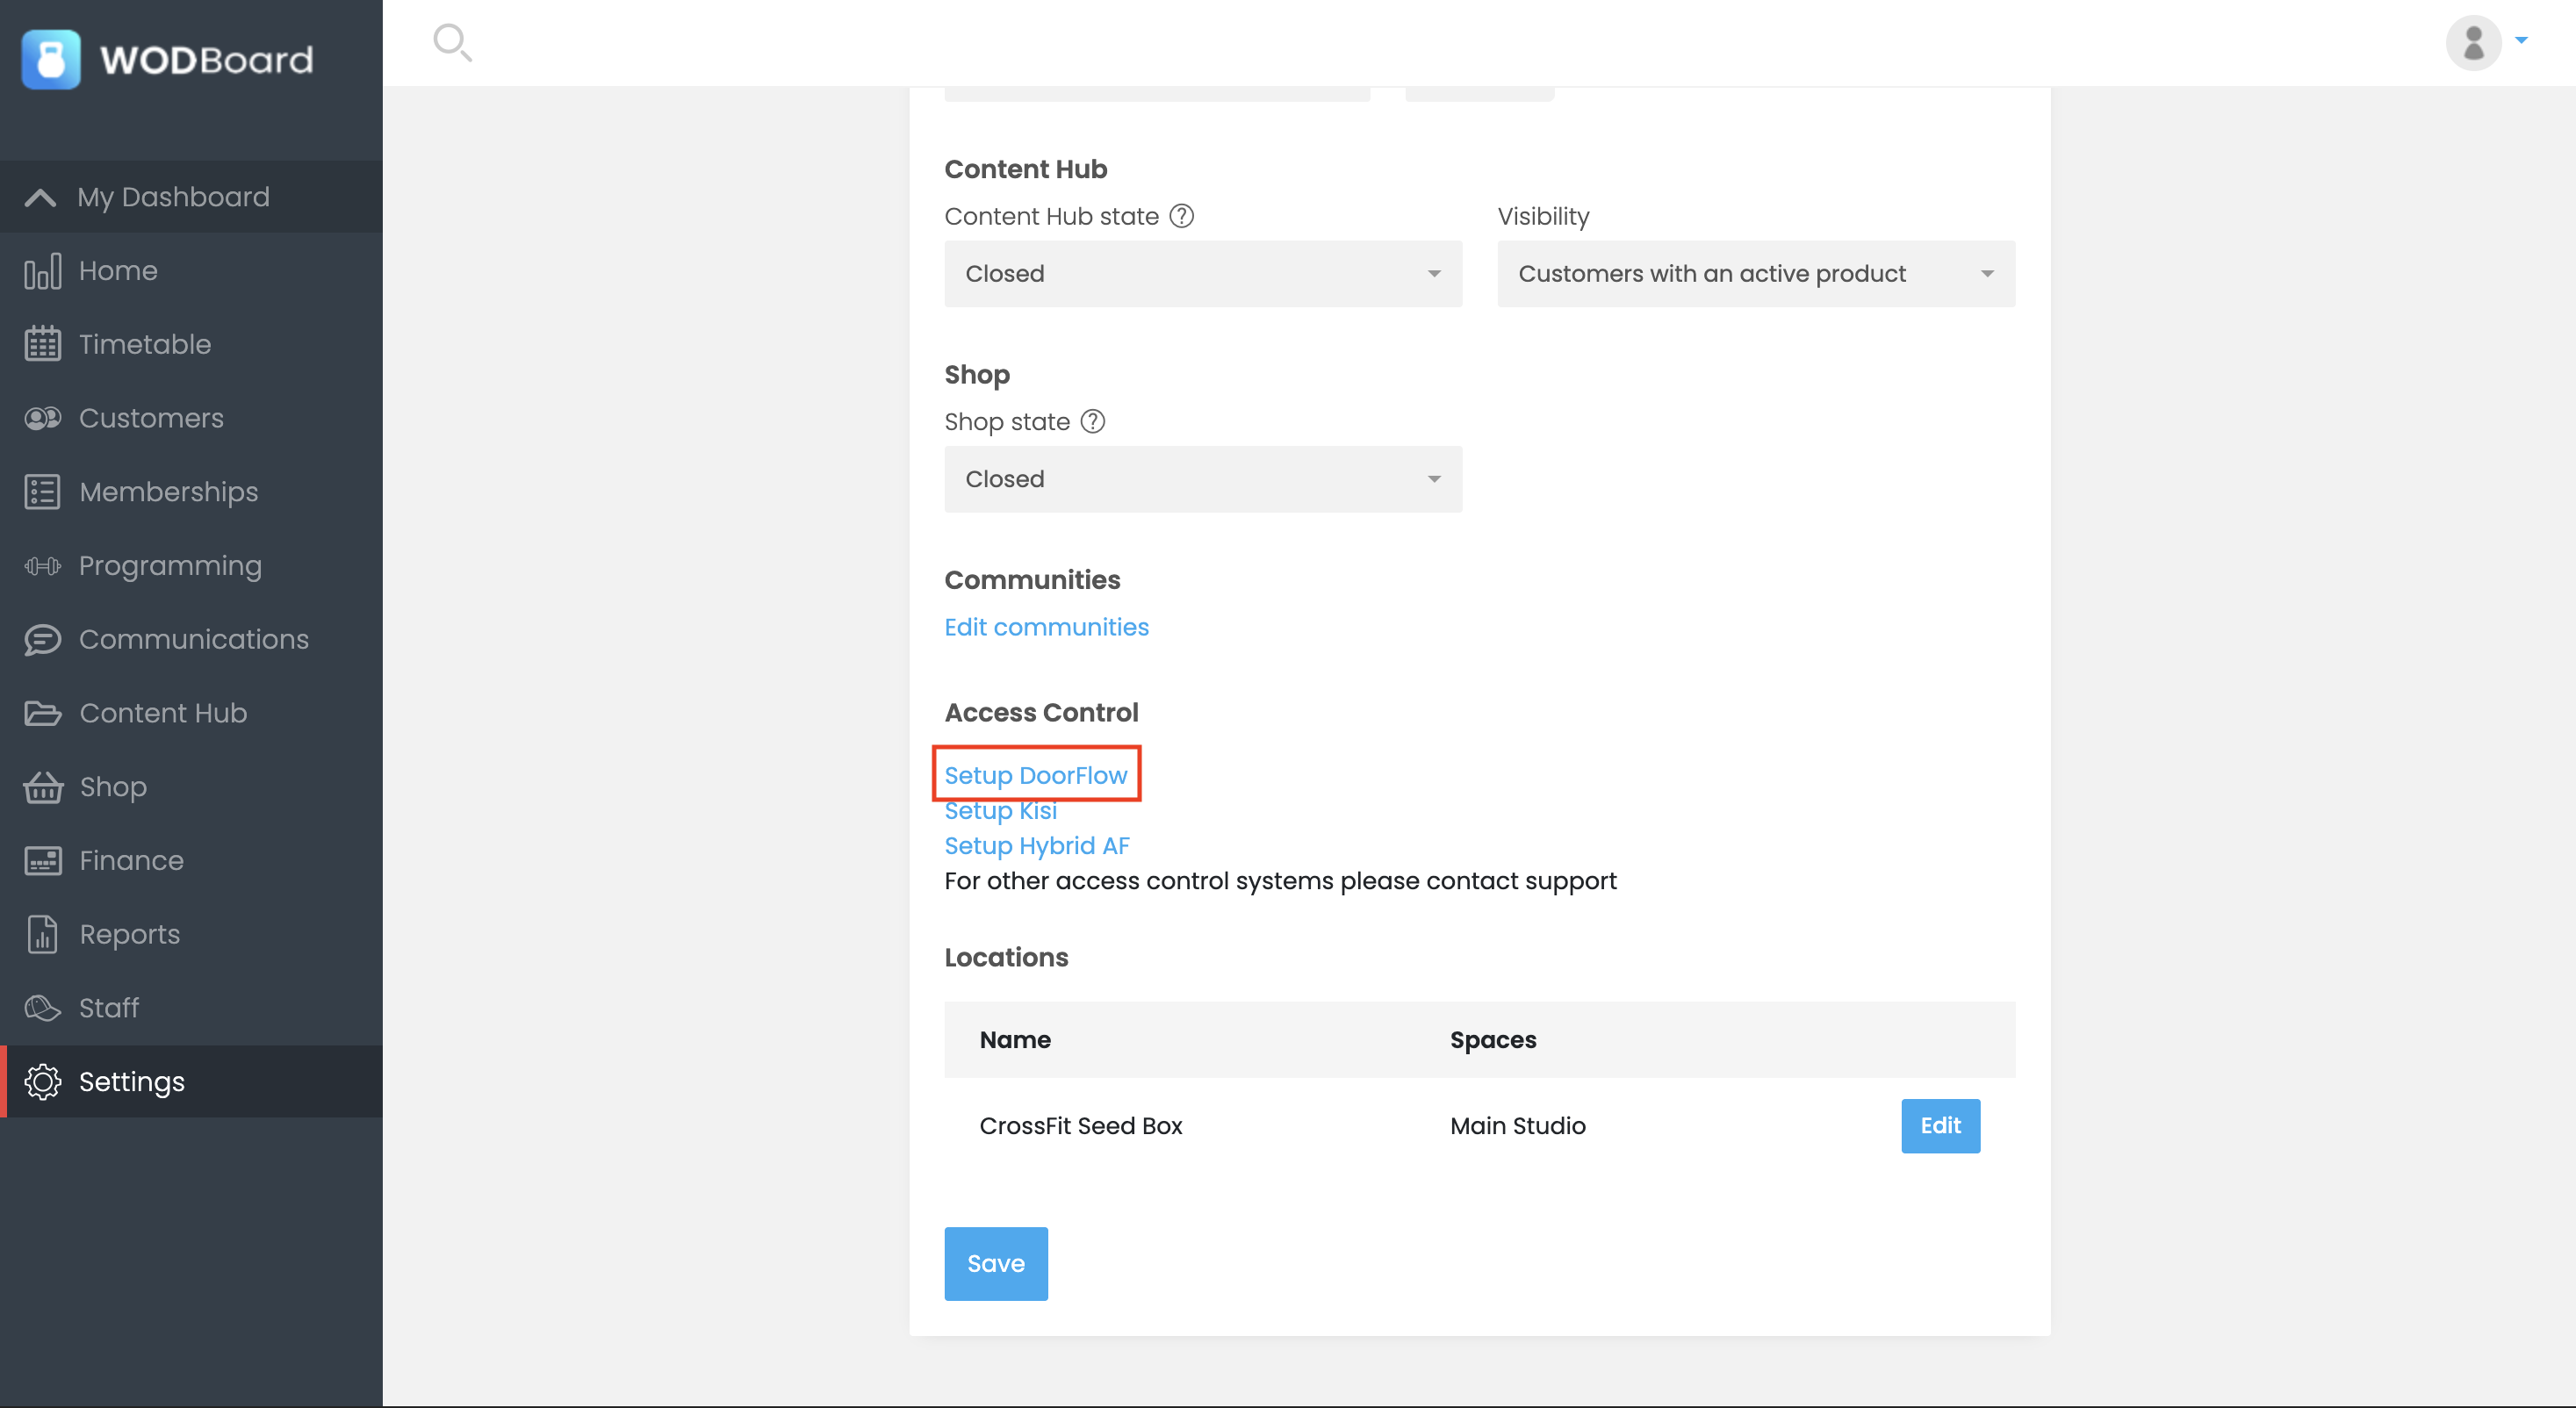Select Customers in the sidebar menu
The width and height of the screenshot is (2576, 1408).
click(x=151, y=418)
